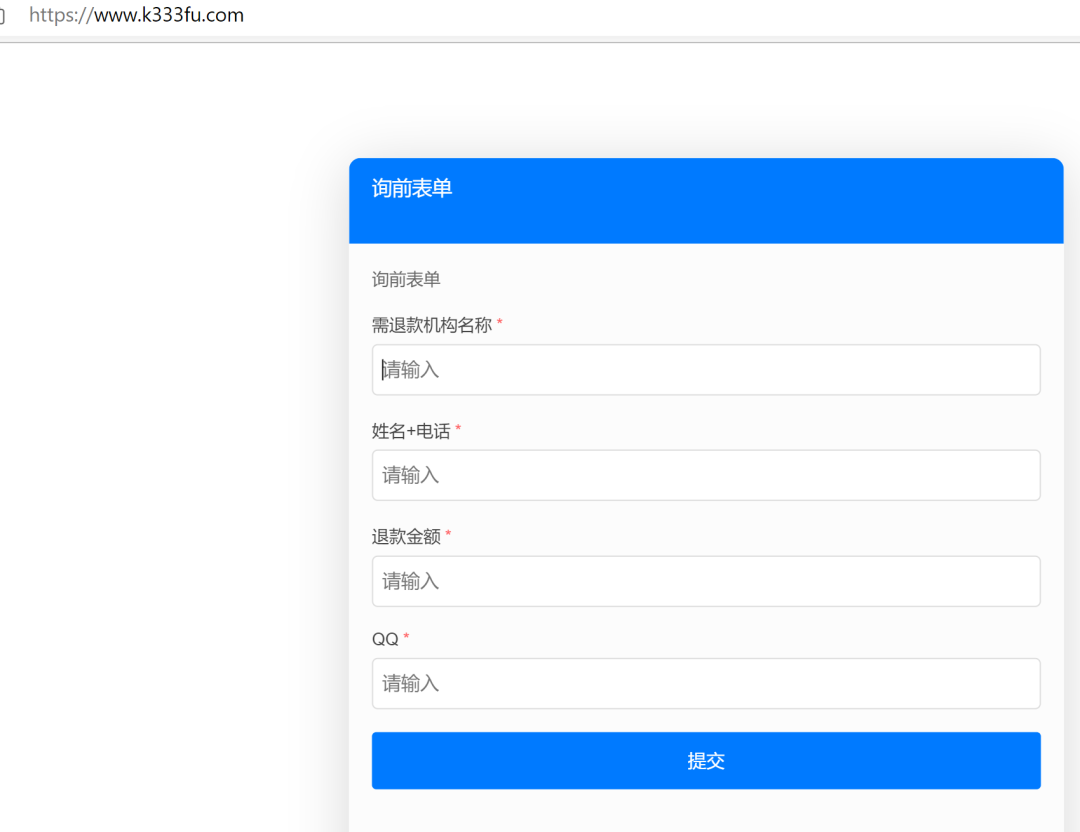Click the 姓名+电话 field label

coord(410,431)
